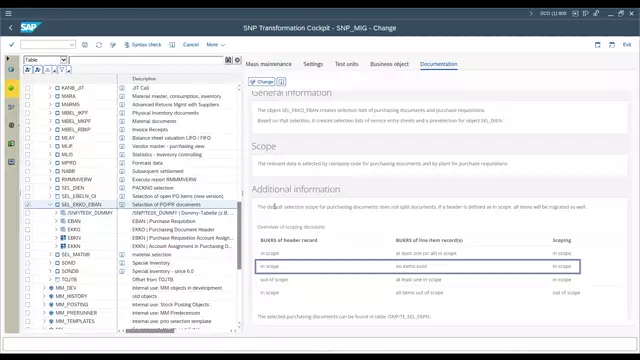Tick the checkbox for MARA row
Screen dimensions: 640x360
(27, 96)
